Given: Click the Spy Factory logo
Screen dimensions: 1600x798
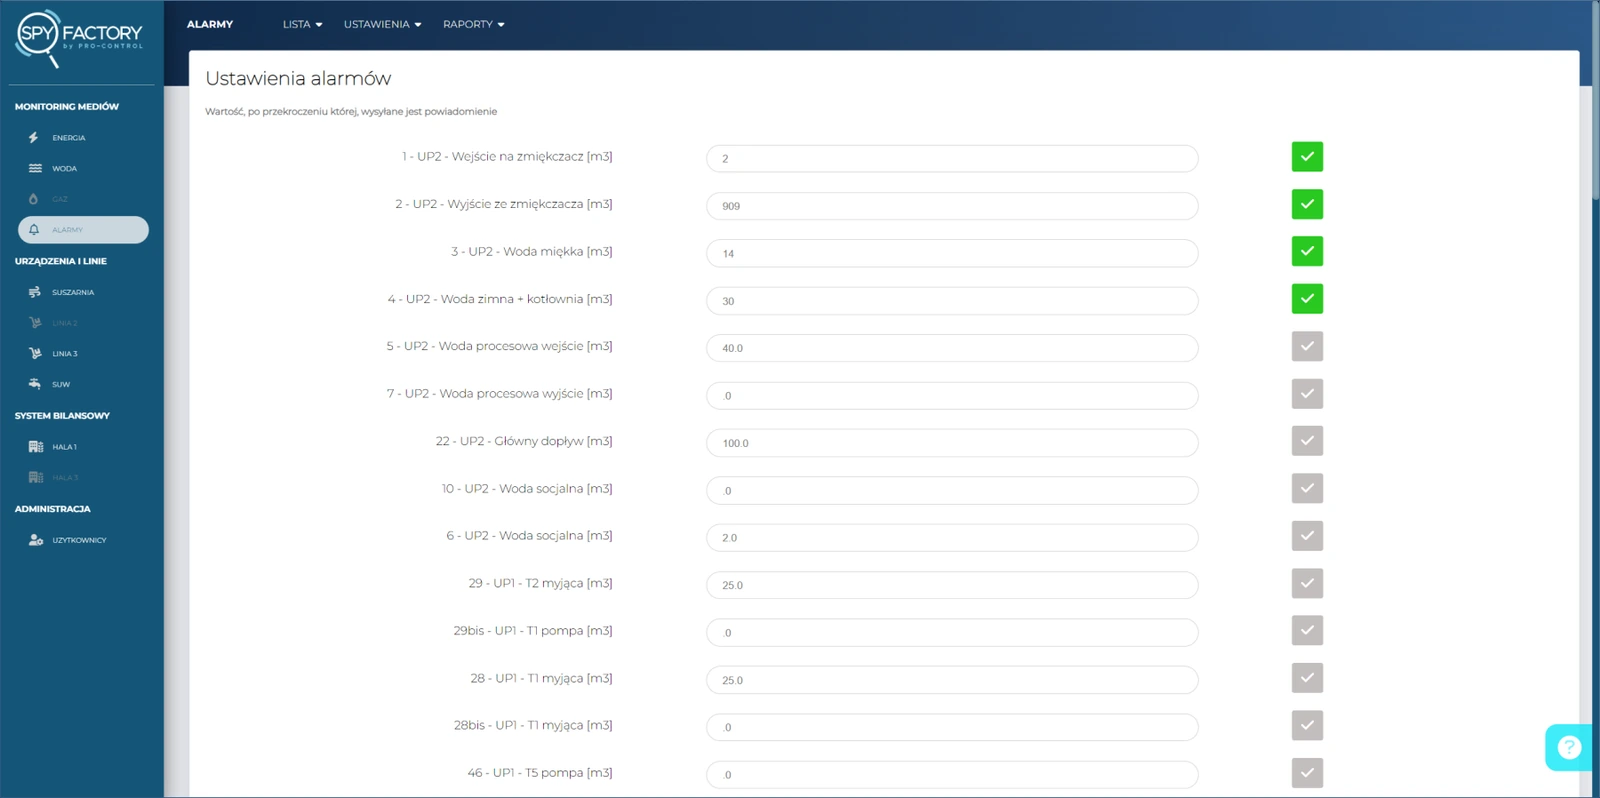Looking at the screenshot, I should point(79,37).
